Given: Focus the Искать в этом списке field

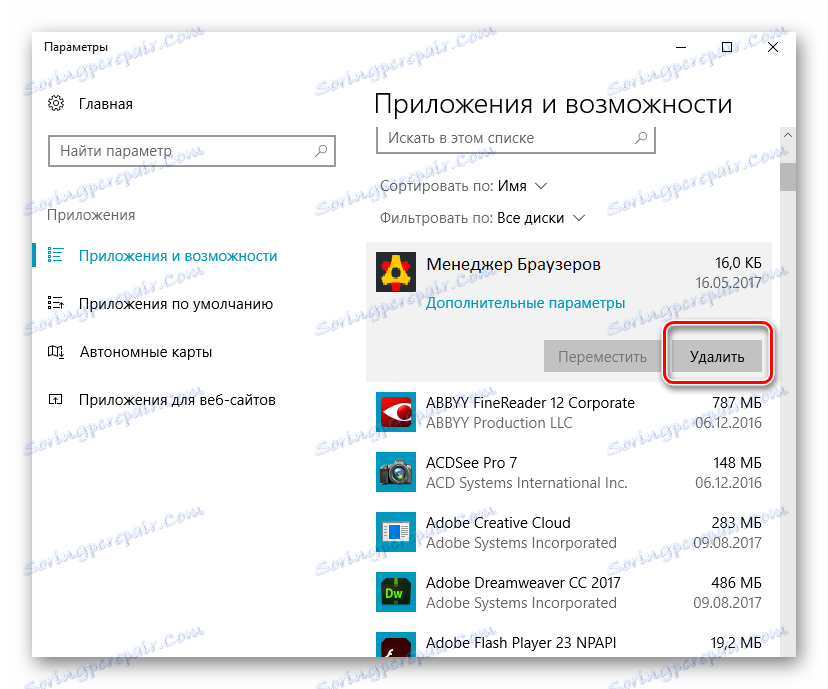Looking at the screenshot, I should [516, 139].
